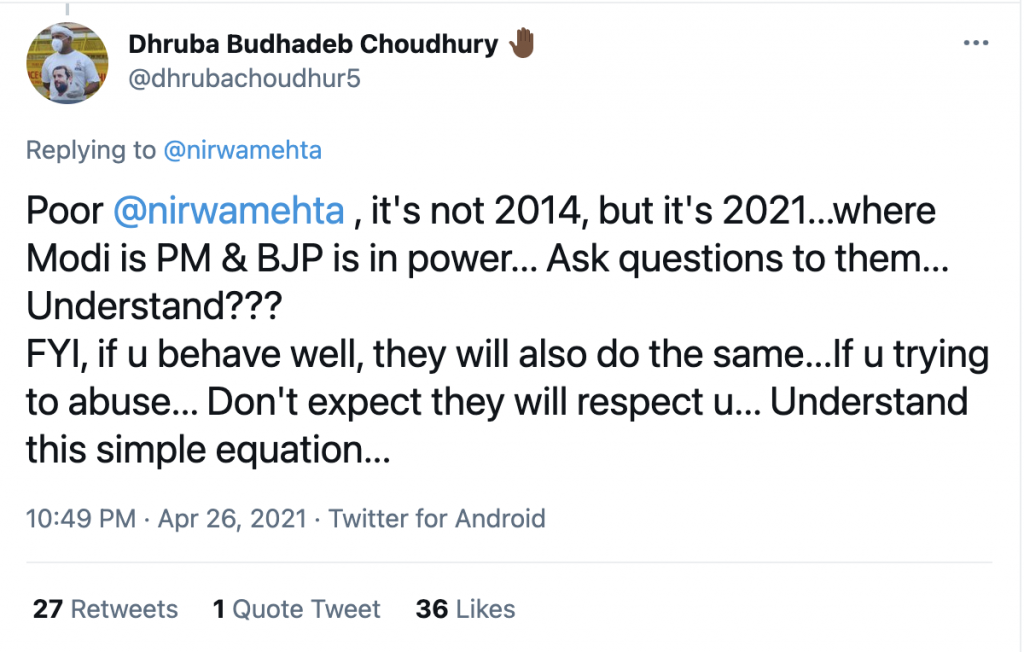Screen dimensions: 1024x652
Task: Click the @dhrubachoudhur5 handle
Action: 244,78
